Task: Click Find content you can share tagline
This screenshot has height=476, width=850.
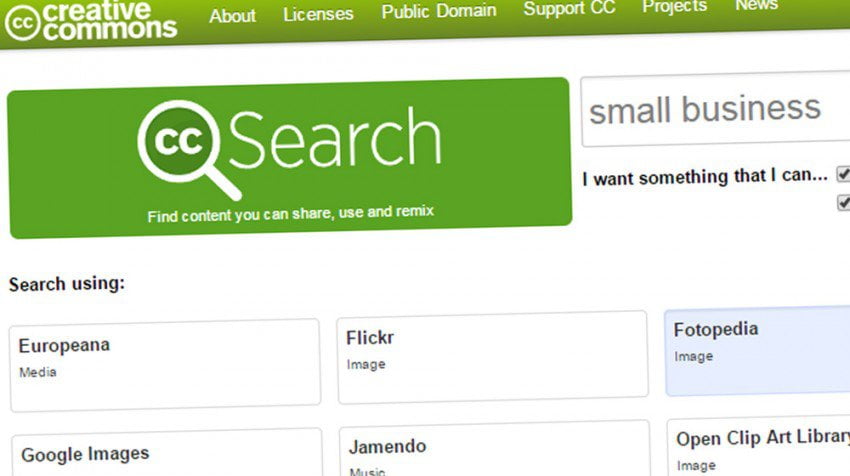Action: [x=291, y=214]
